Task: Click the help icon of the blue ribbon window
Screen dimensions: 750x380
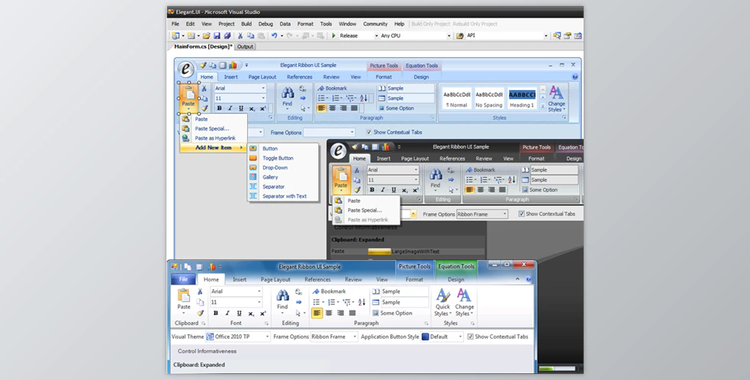Action: (575, 77)
